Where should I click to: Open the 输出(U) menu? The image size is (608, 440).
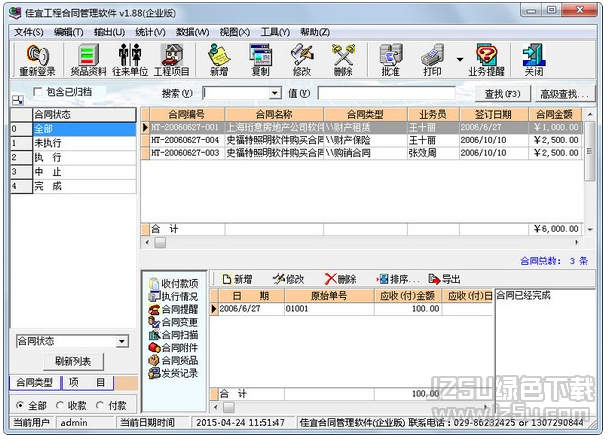[x=109, y=32]
